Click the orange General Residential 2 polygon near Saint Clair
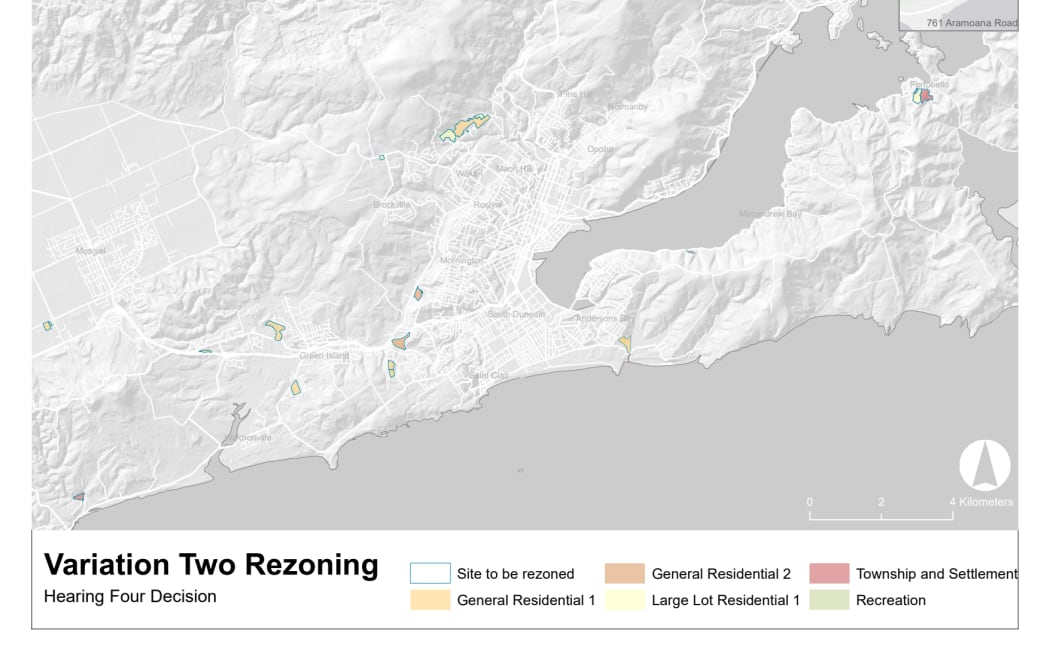Screen dimensions: 1050x656 (400, 343)
